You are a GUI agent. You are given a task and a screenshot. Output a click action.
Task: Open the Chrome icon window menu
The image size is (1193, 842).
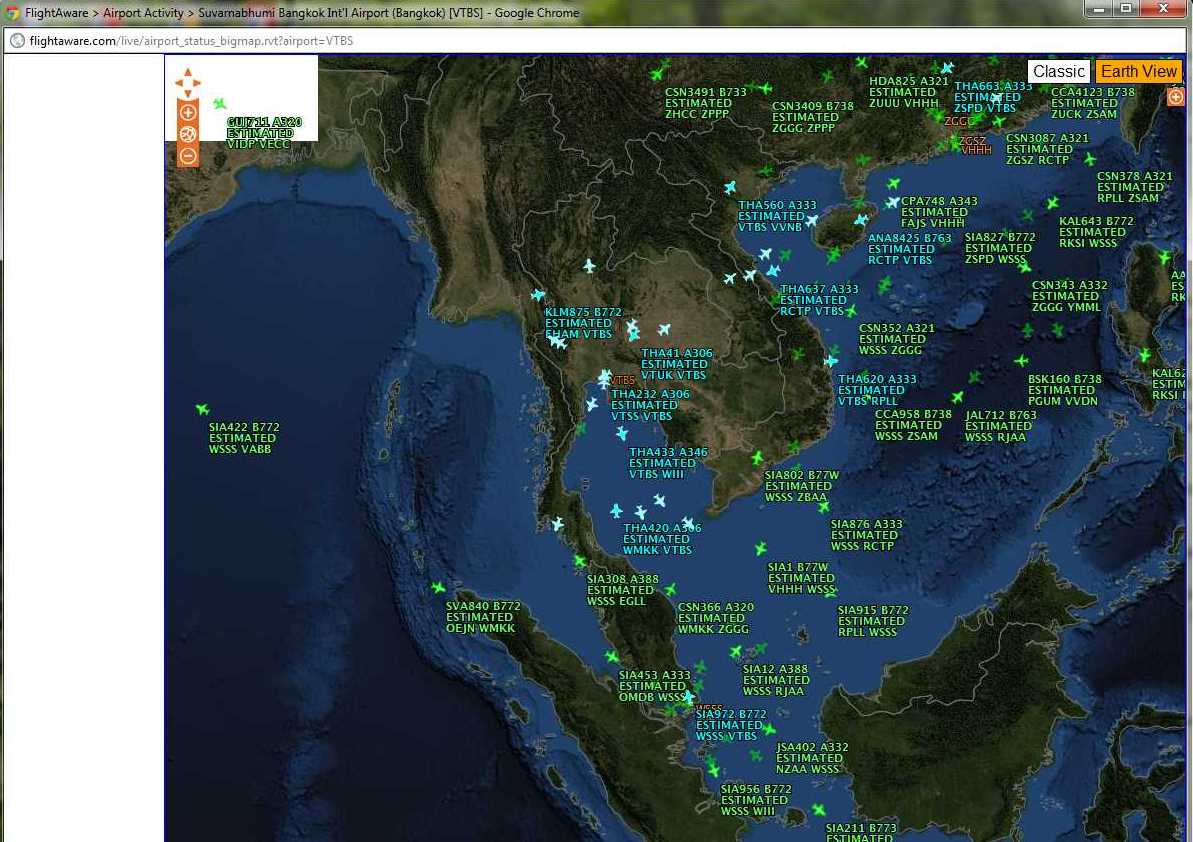click(x=11, y=13)
